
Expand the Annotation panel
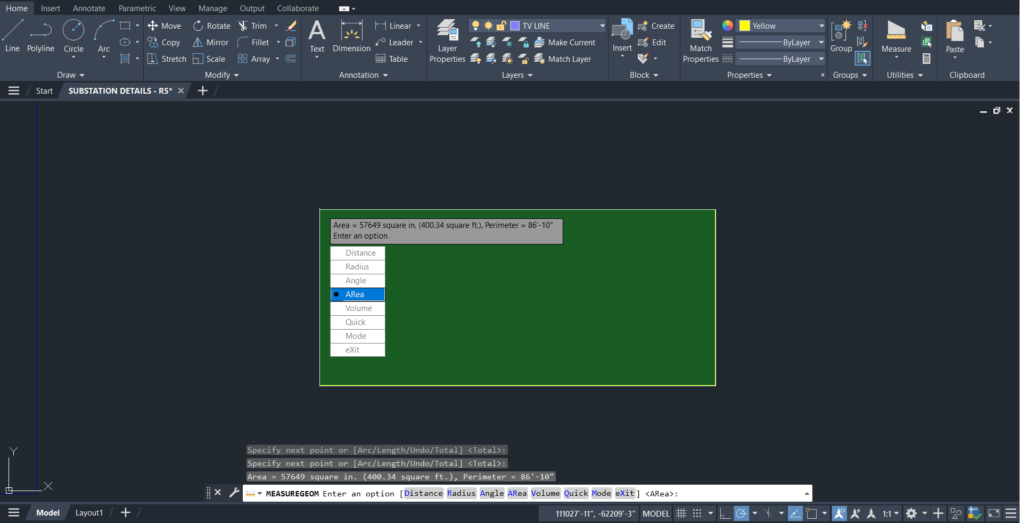pyautogui.click(x=363, y=75)
